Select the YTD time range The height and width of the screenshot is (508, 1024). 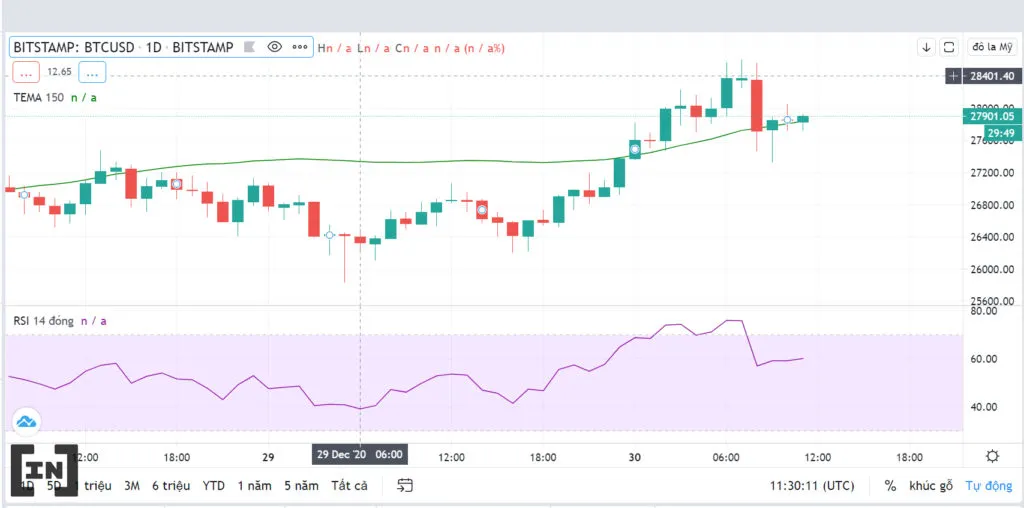pyautogui.click(x=214, y=485)
